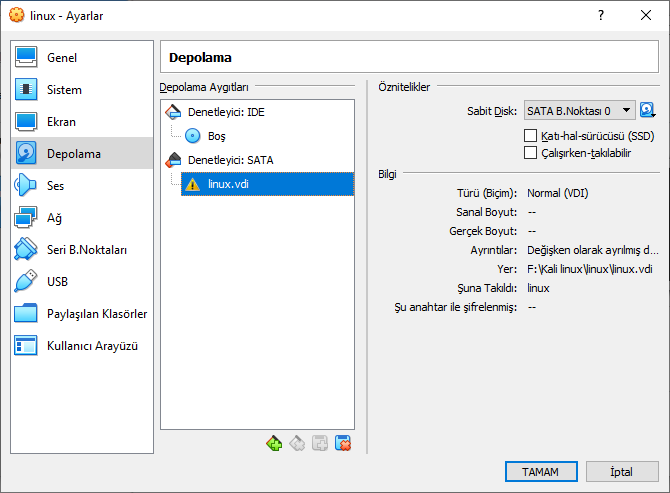
Task: Click the Paylaşılan Klasörler folder icon
Action: tap(26, 314)
